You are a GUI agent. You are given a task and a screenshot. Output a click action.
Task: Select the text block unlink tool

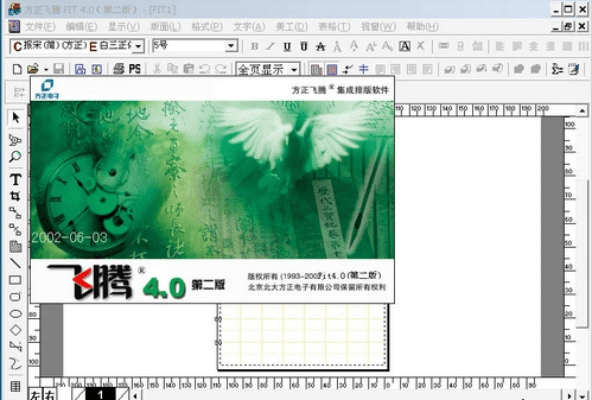15,229
